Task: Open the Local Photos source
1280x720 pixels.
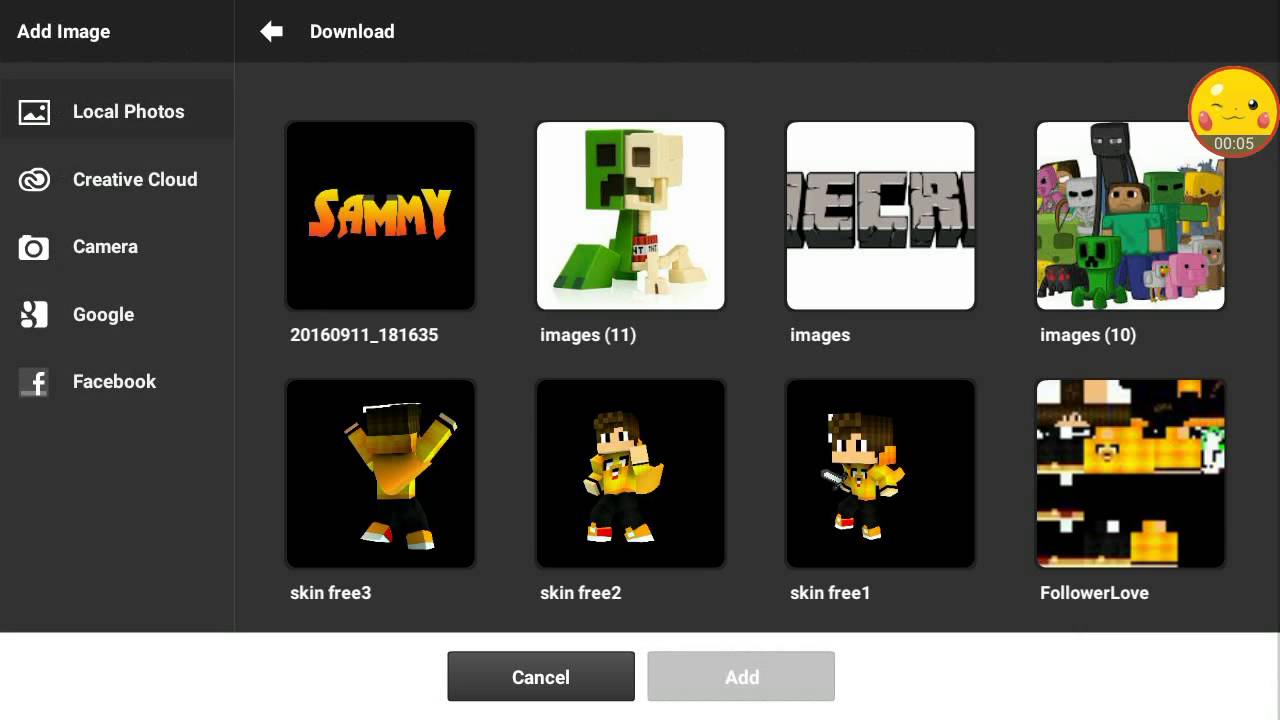Action: pos(116,112)
